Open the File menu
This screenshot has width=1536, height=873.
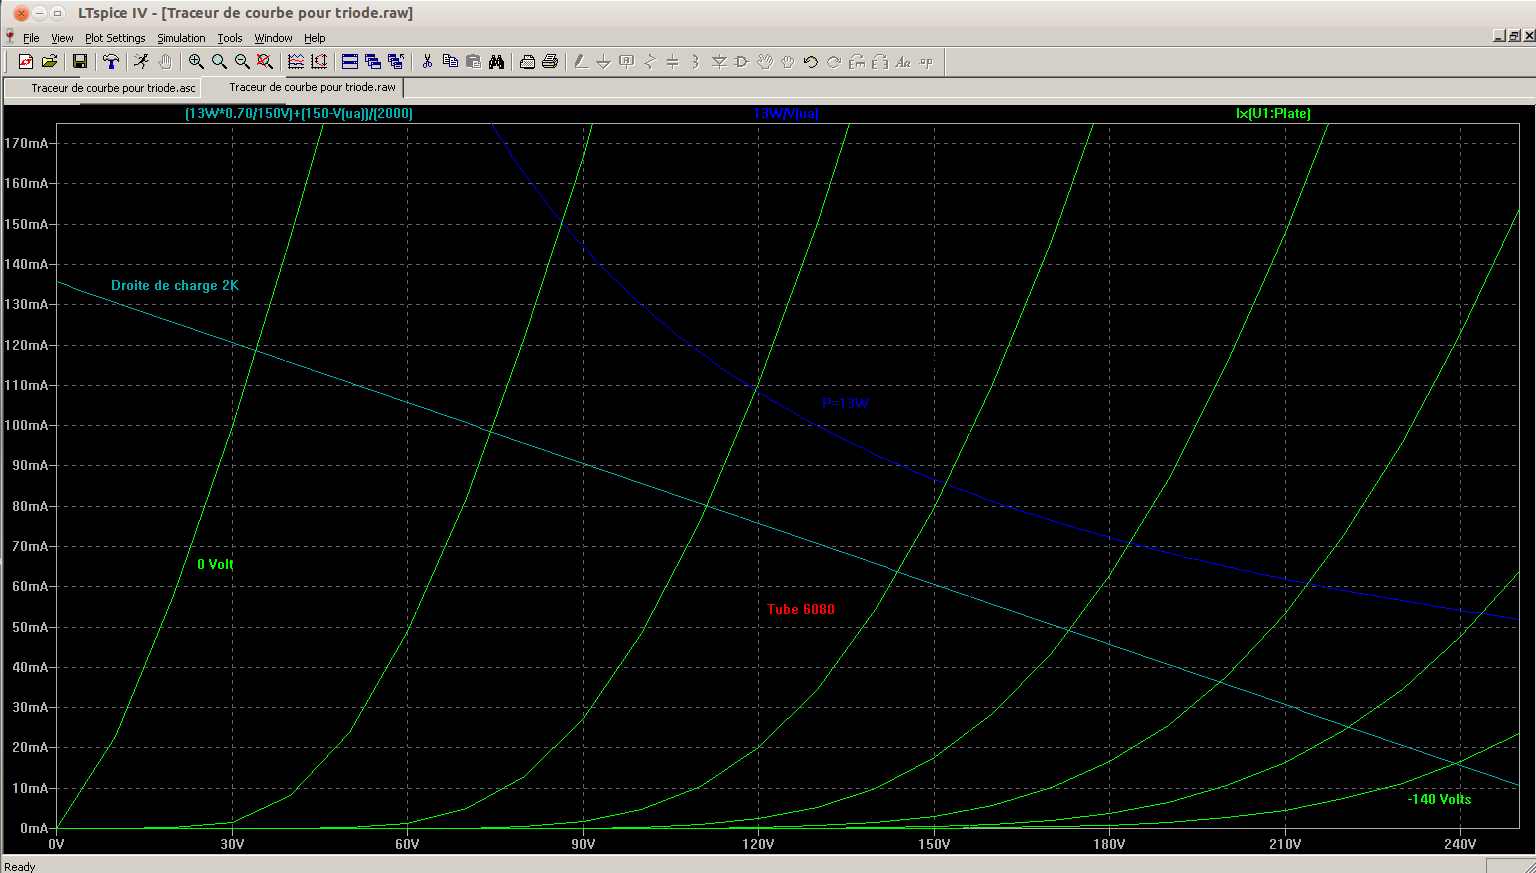pos(31,38)
